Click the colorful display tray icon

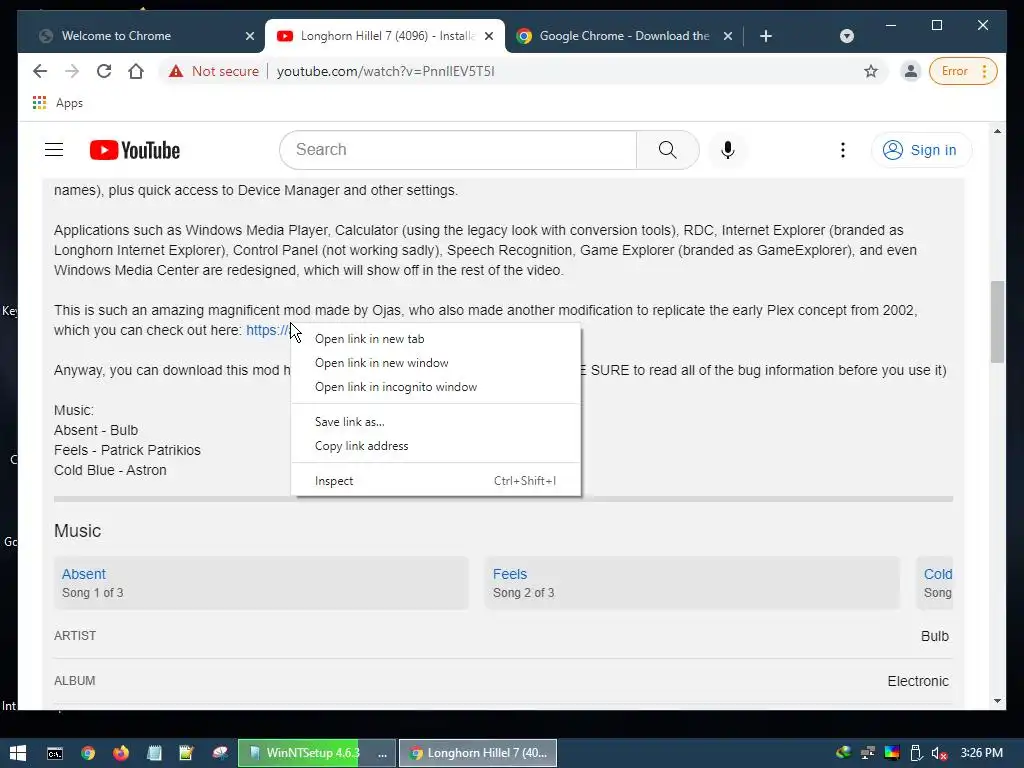point(891,753)
